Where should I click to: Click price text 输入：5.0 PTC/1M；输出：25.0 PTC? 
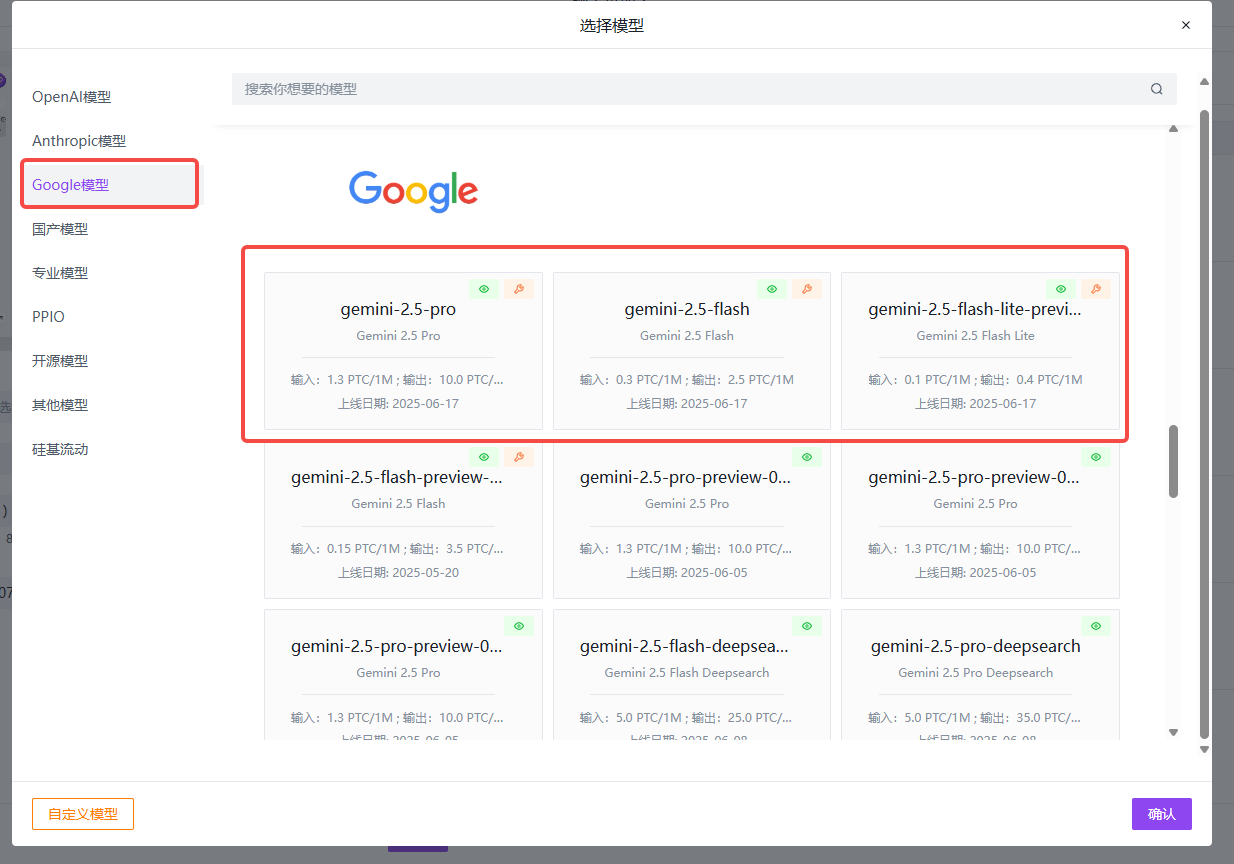point(687,718)
